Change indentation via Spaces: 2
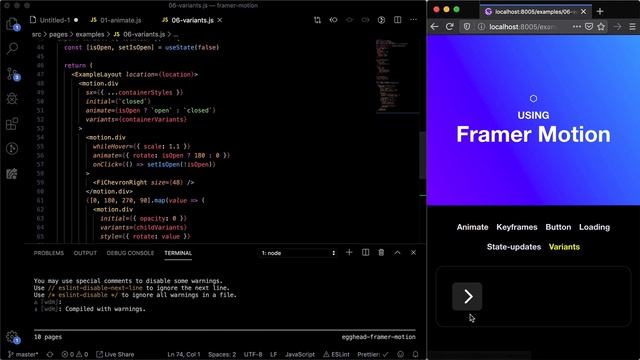This screenshot has height=360, width=640. click(x=222, y=354)
